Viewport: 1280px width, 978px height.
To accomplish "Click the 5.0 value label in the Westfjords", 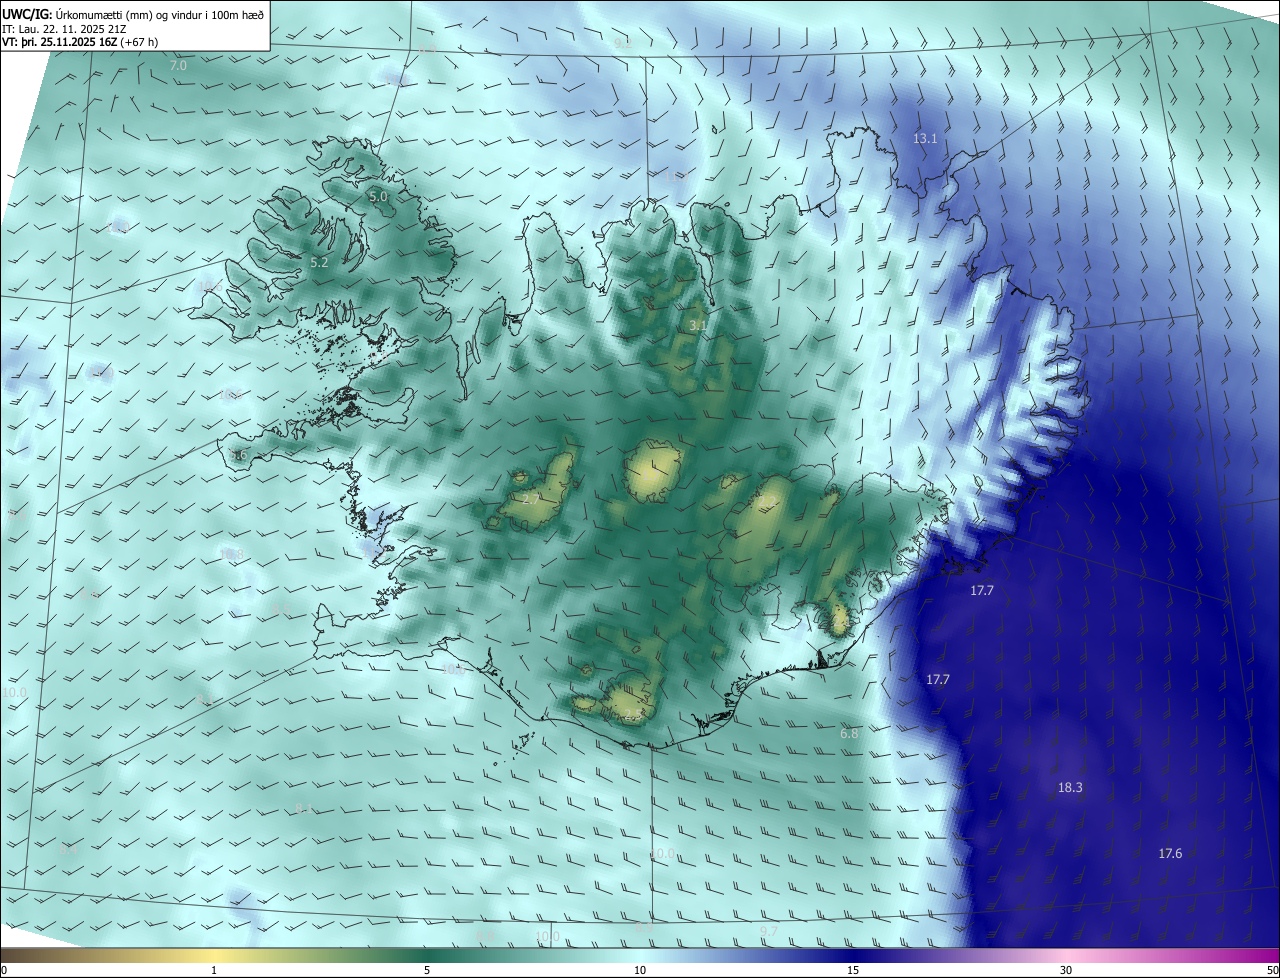I will click(x=378, y=197).
